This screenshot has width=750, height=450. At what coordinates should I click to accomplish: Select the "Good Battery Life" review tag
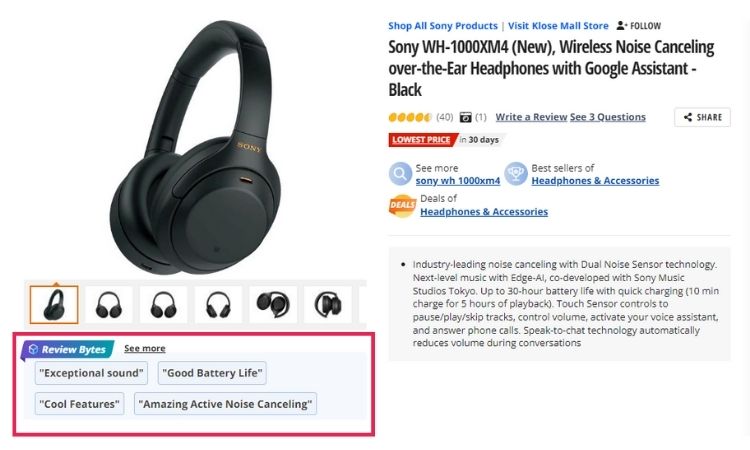(x=212, y=373)
